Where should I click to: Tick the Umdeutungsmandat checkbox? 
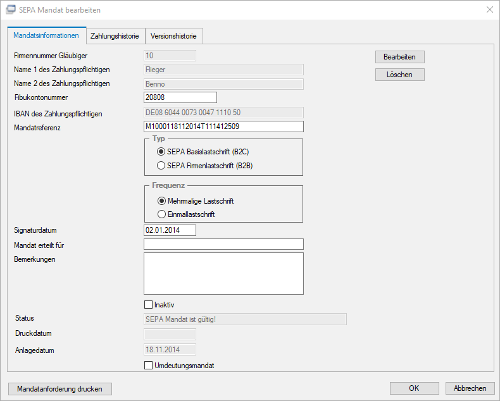tap(148, 365)
